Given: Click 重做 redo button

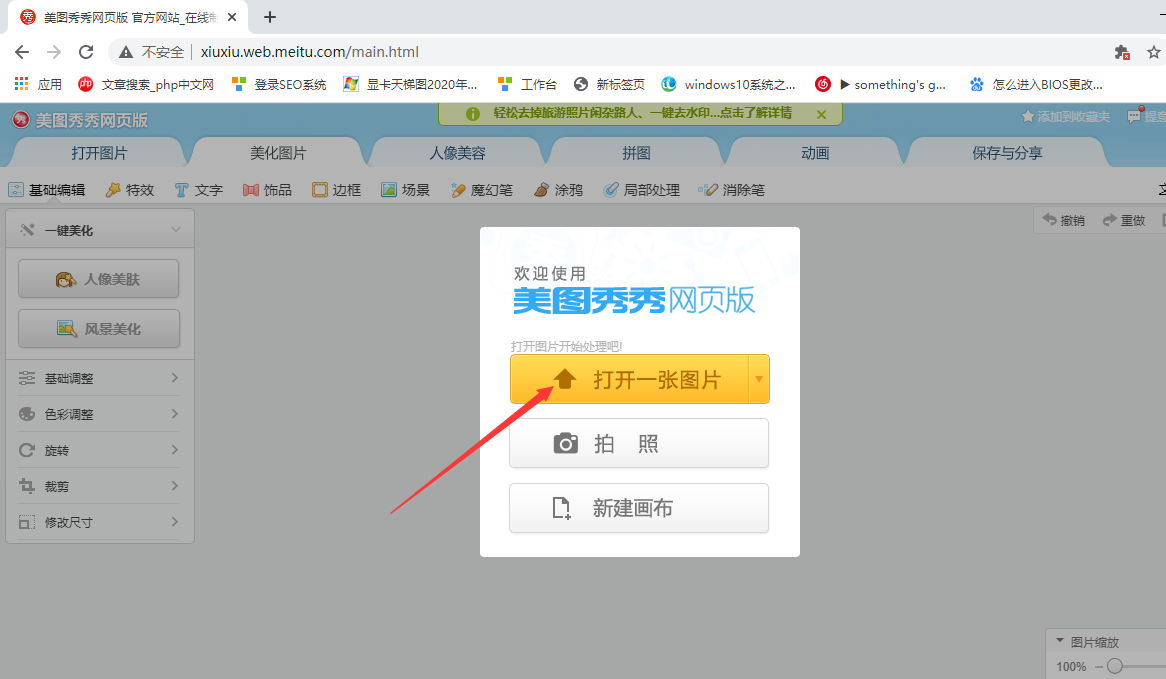Looking at the screenshot, I should pyautogui.click(x=1124, y=220).
